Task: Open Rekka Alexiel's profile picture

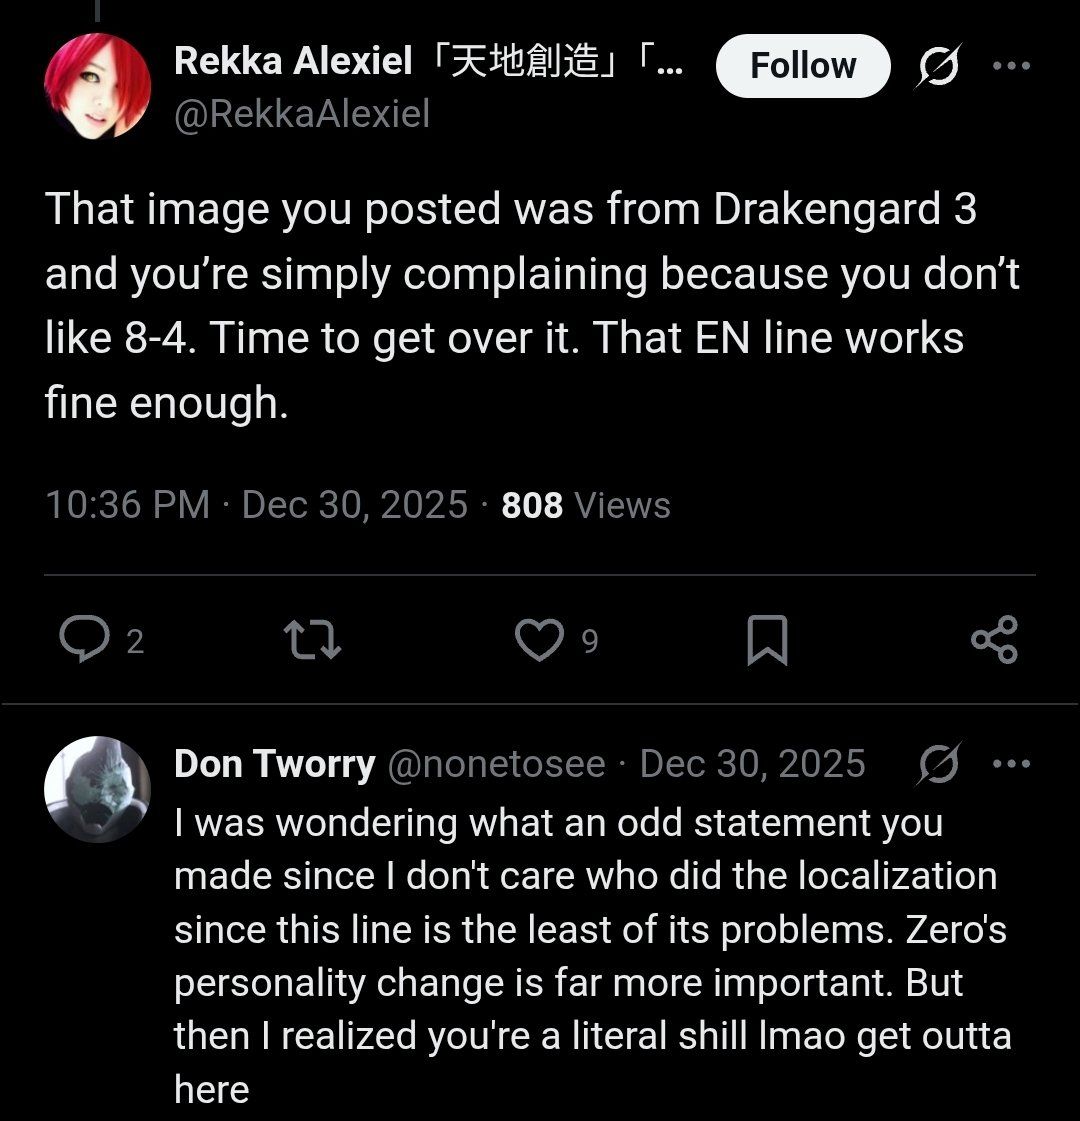Action: 97,86
